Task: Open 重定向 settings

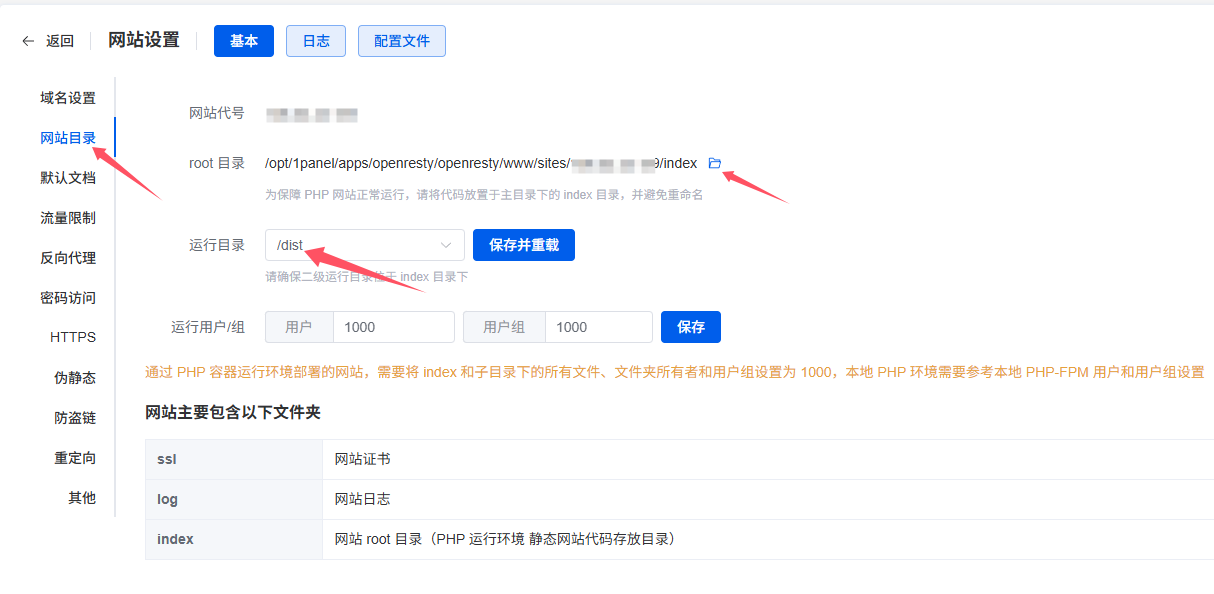Action: pos(75,458)
